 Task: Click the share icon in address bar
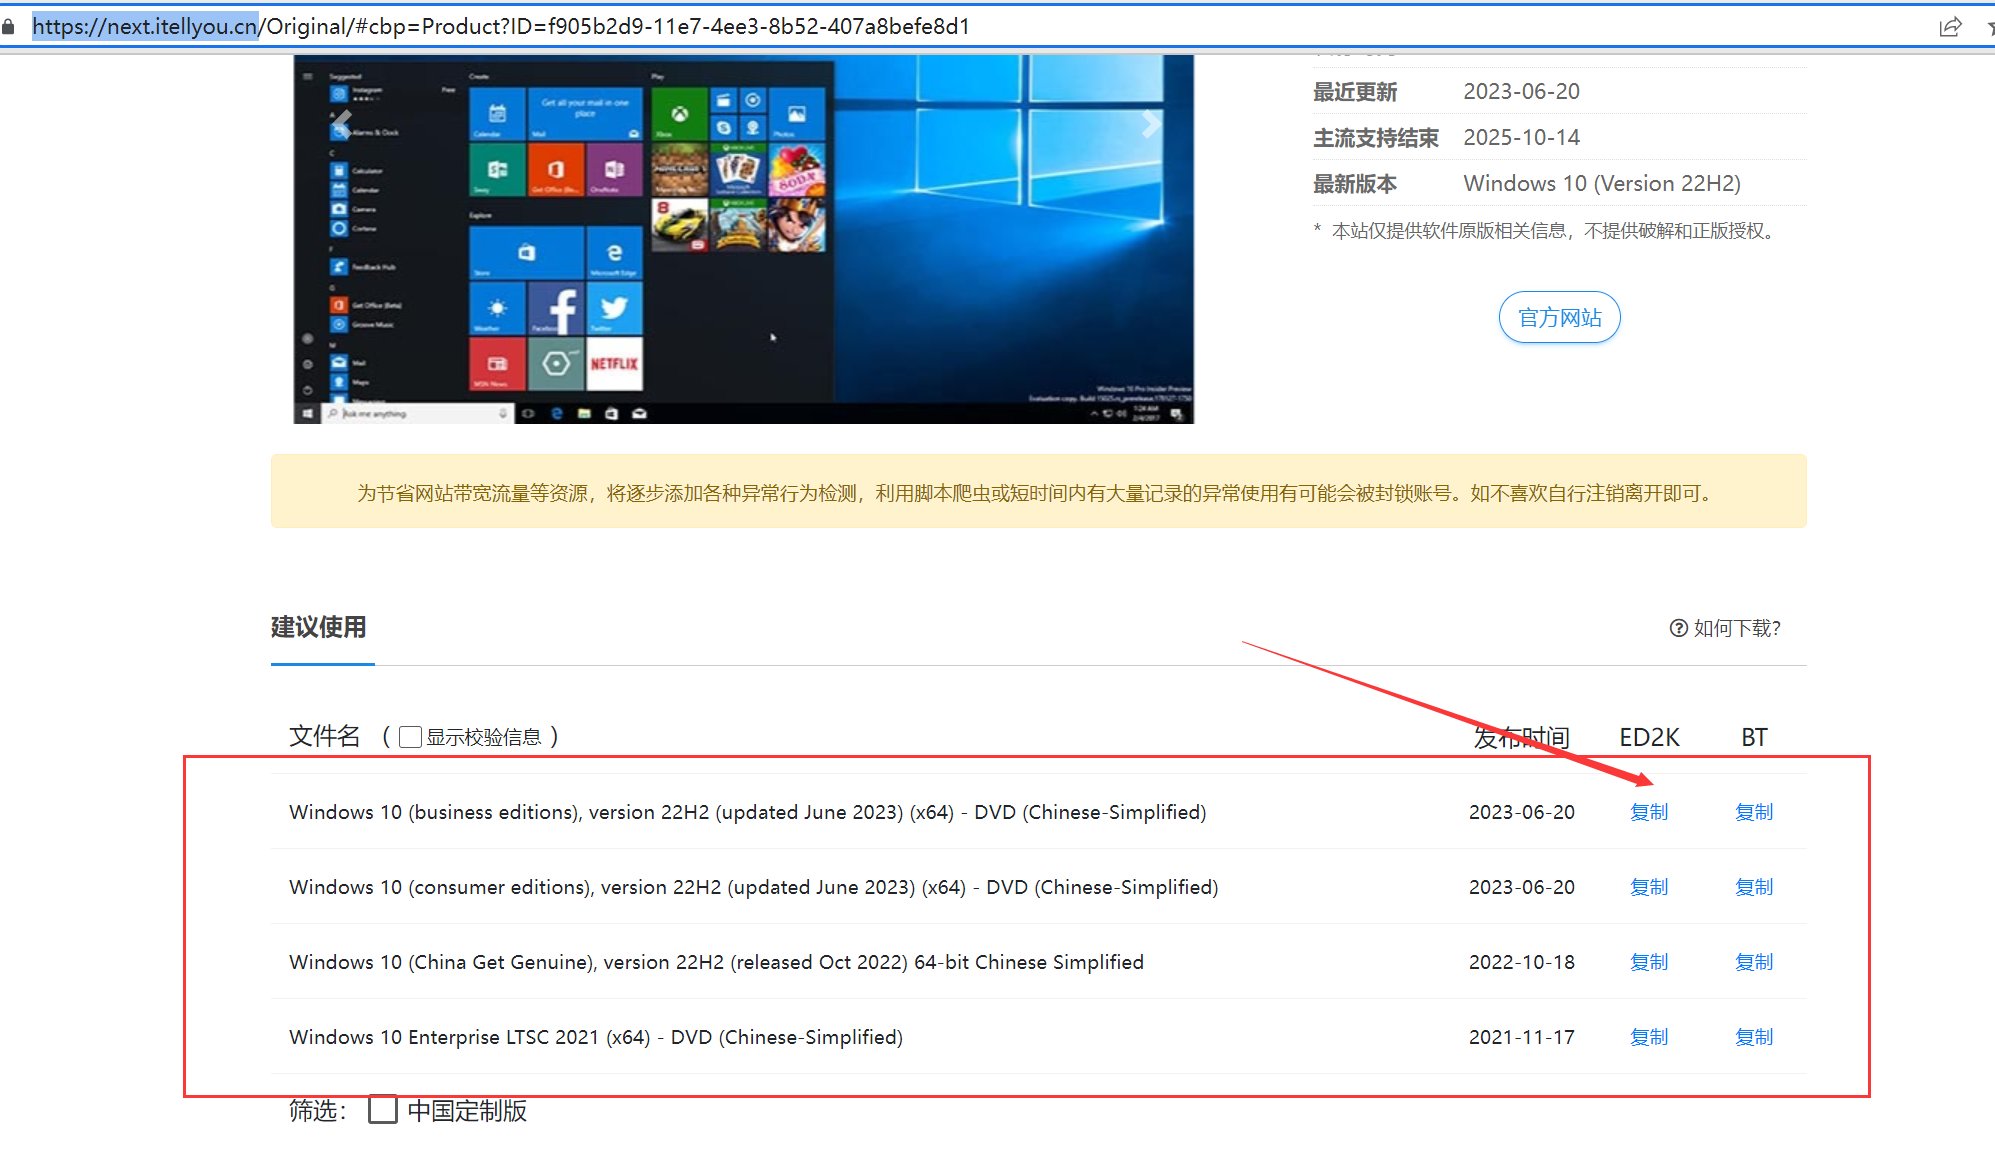(x=1950, y=27)
